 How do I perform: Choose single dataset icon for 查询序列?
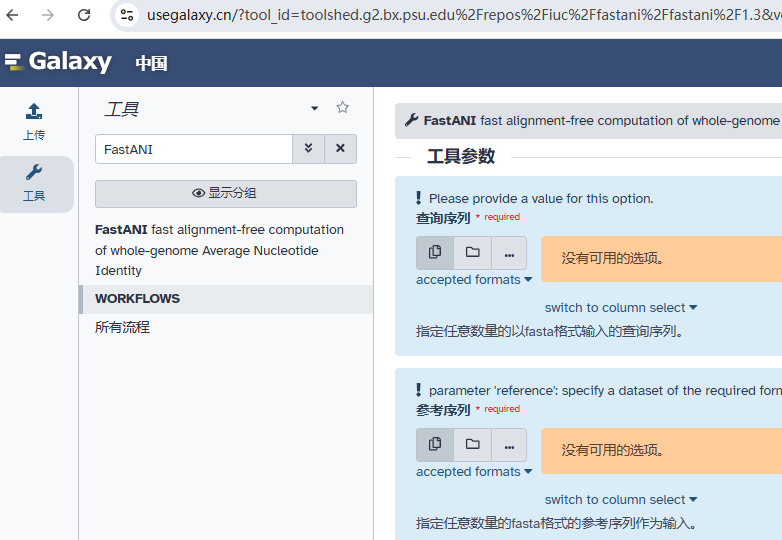coord(435,252)
